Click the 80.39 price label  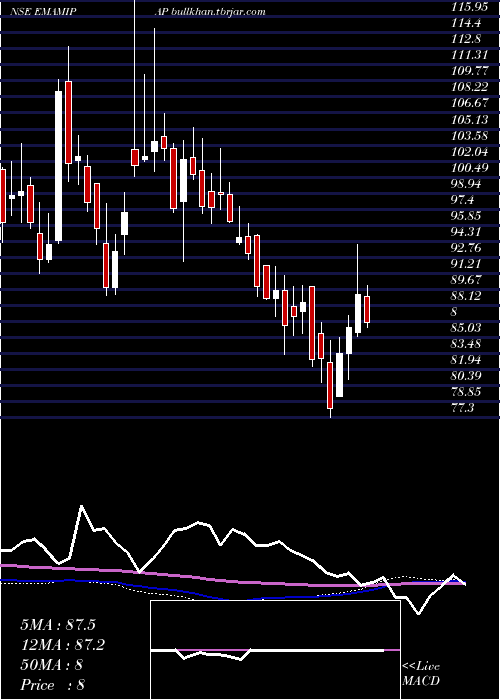[x=467, y=376]
